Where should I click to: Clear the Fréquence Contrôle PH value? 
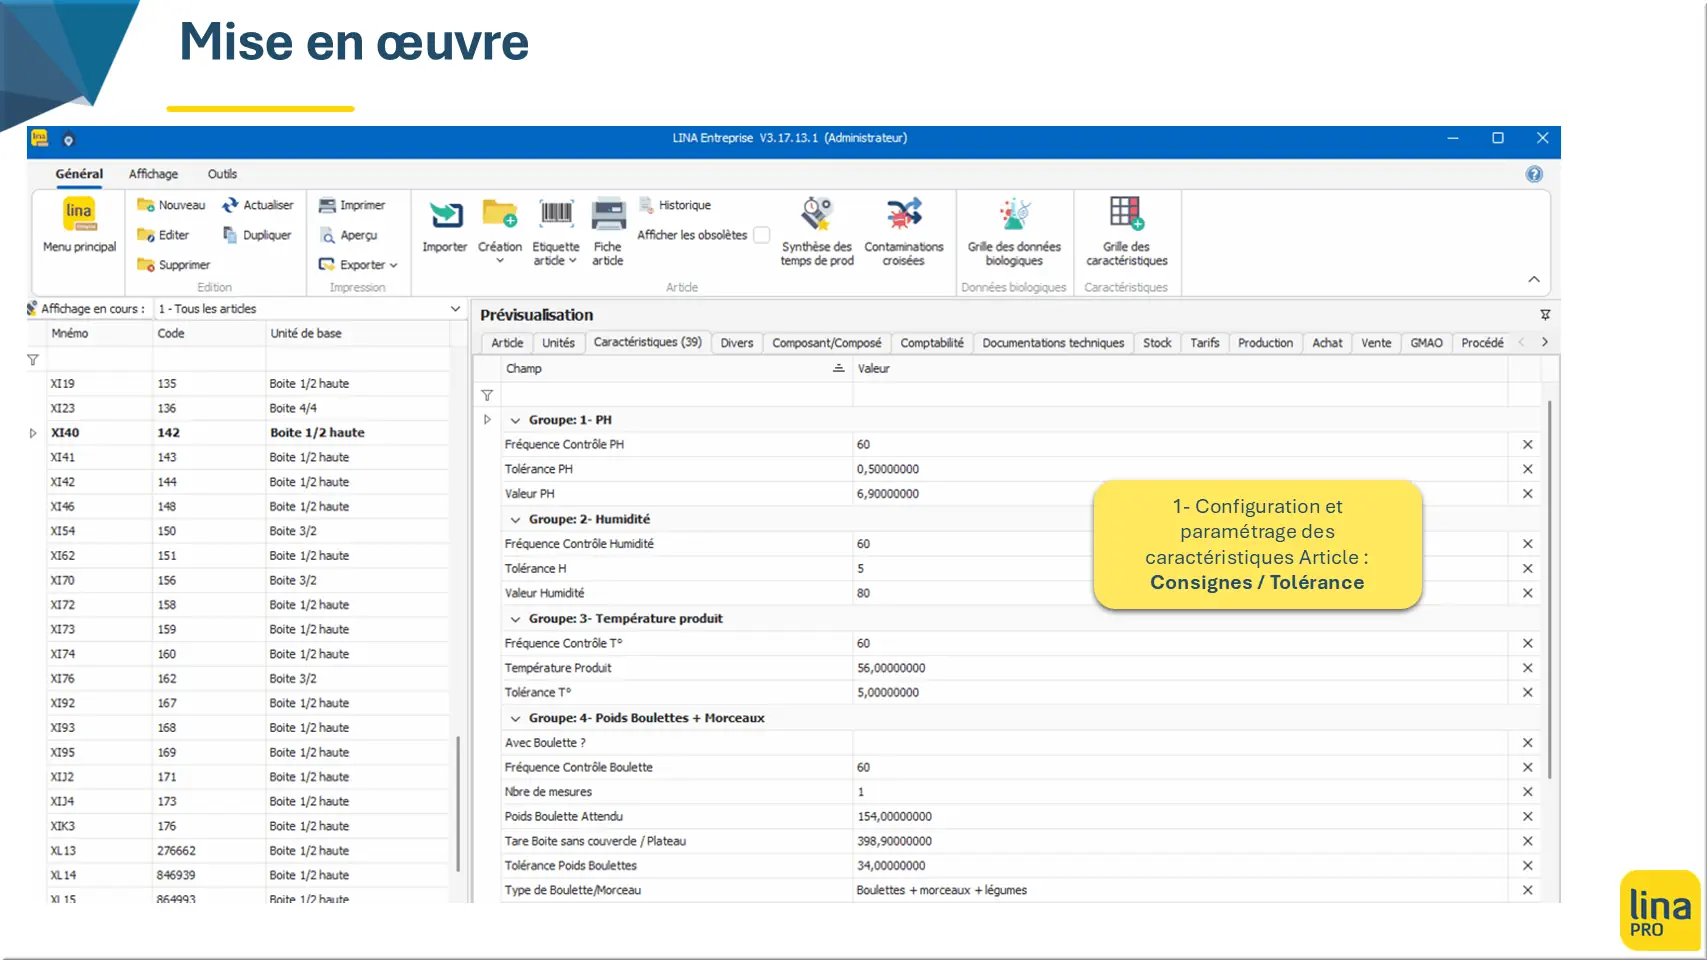1528,444
